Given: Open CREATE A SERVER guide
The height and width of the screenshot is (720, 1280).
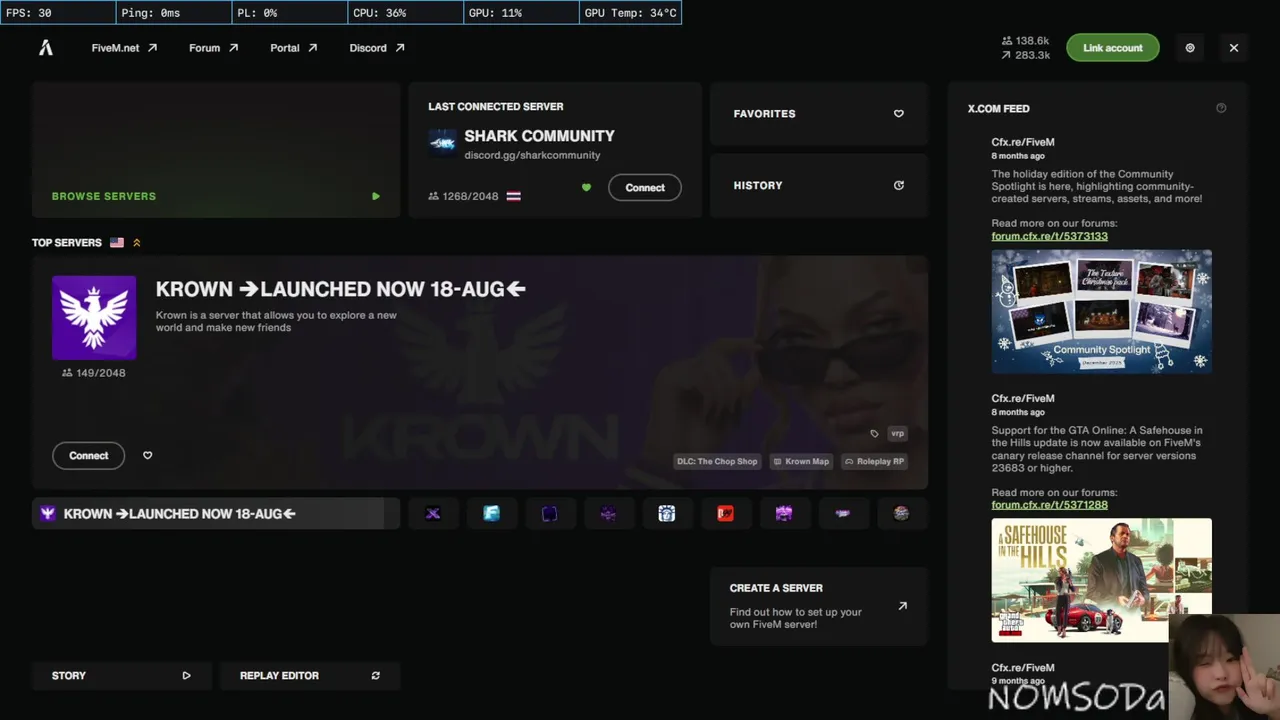Looking at the screenshot, I should (819, 606).
